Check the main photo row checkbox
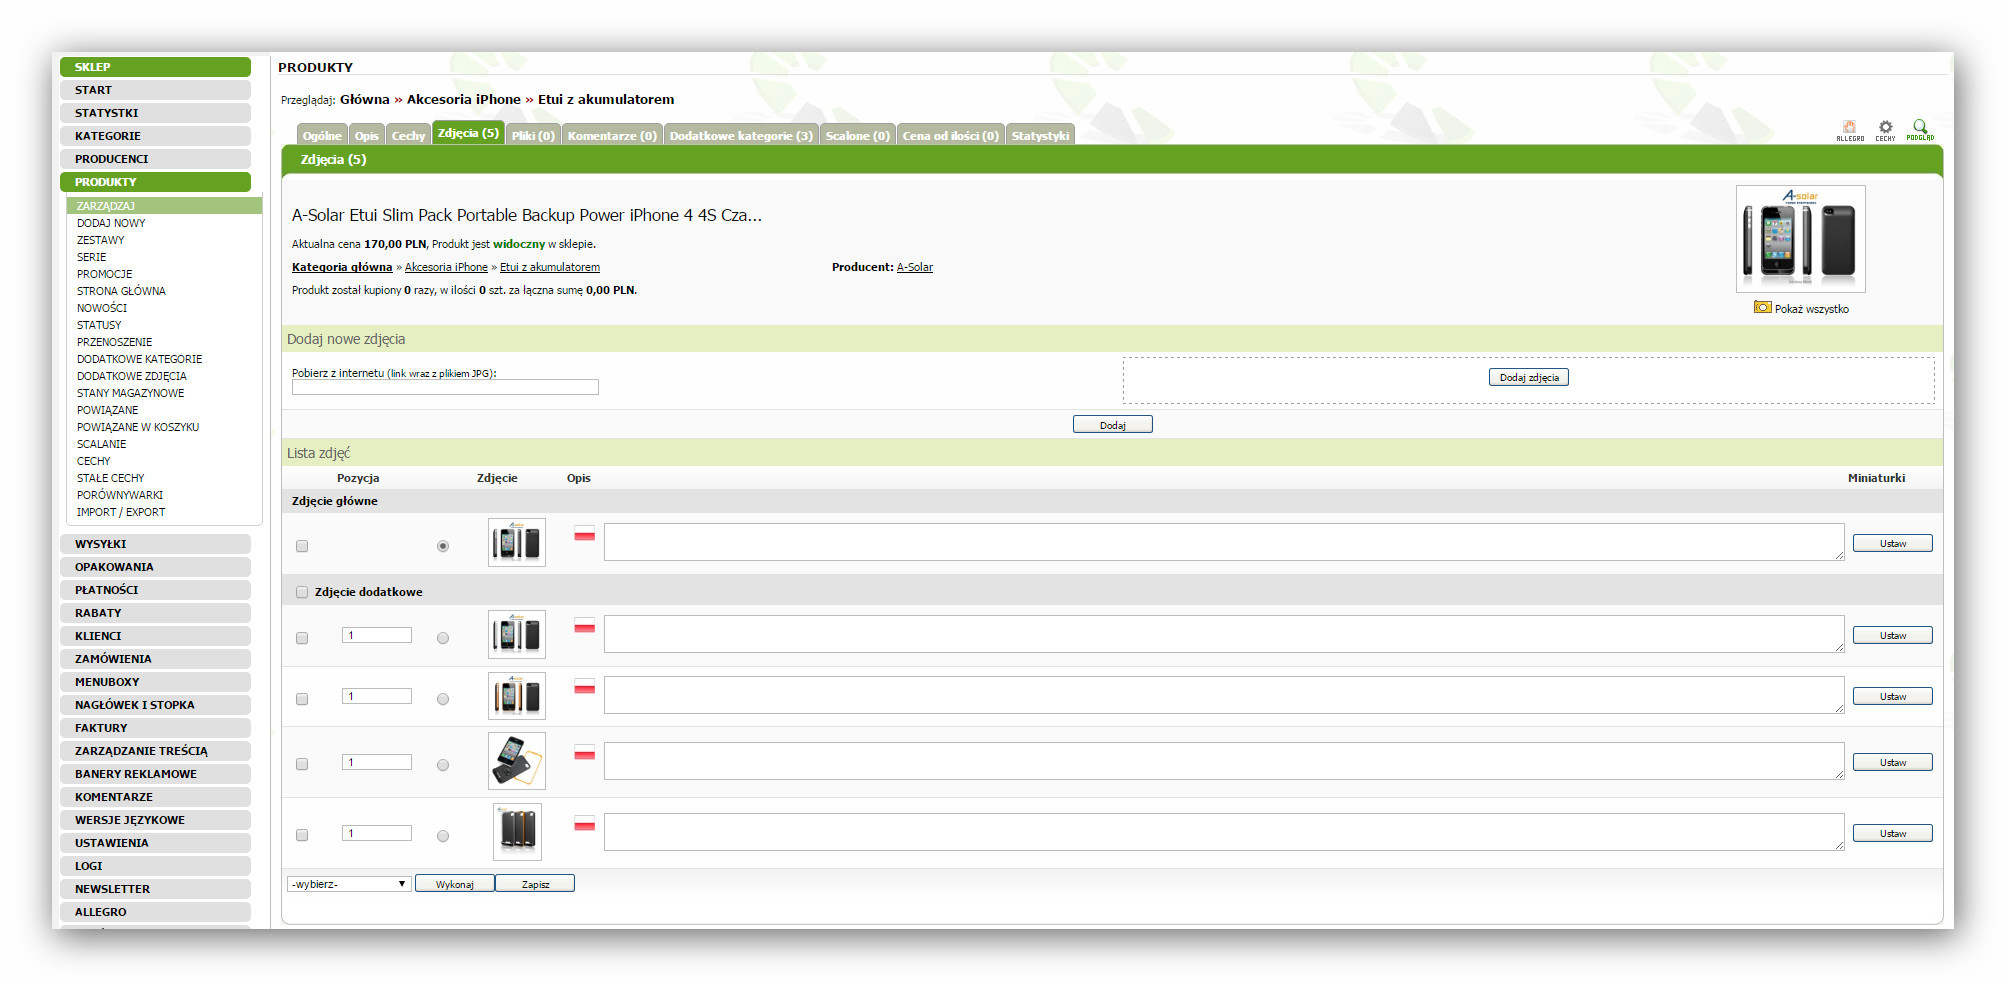 302,546
